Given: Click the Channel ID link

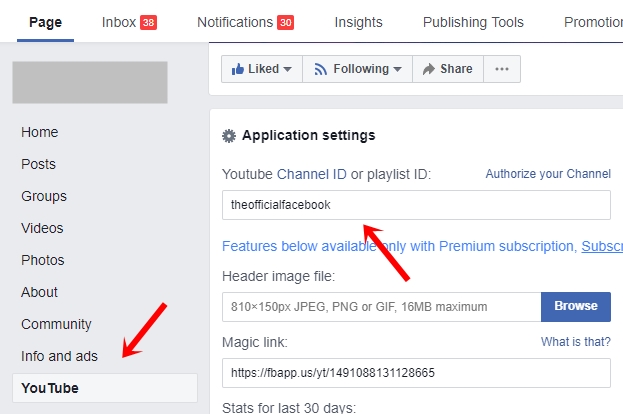Looking at the screenshot, I should (x=312, y=174).
